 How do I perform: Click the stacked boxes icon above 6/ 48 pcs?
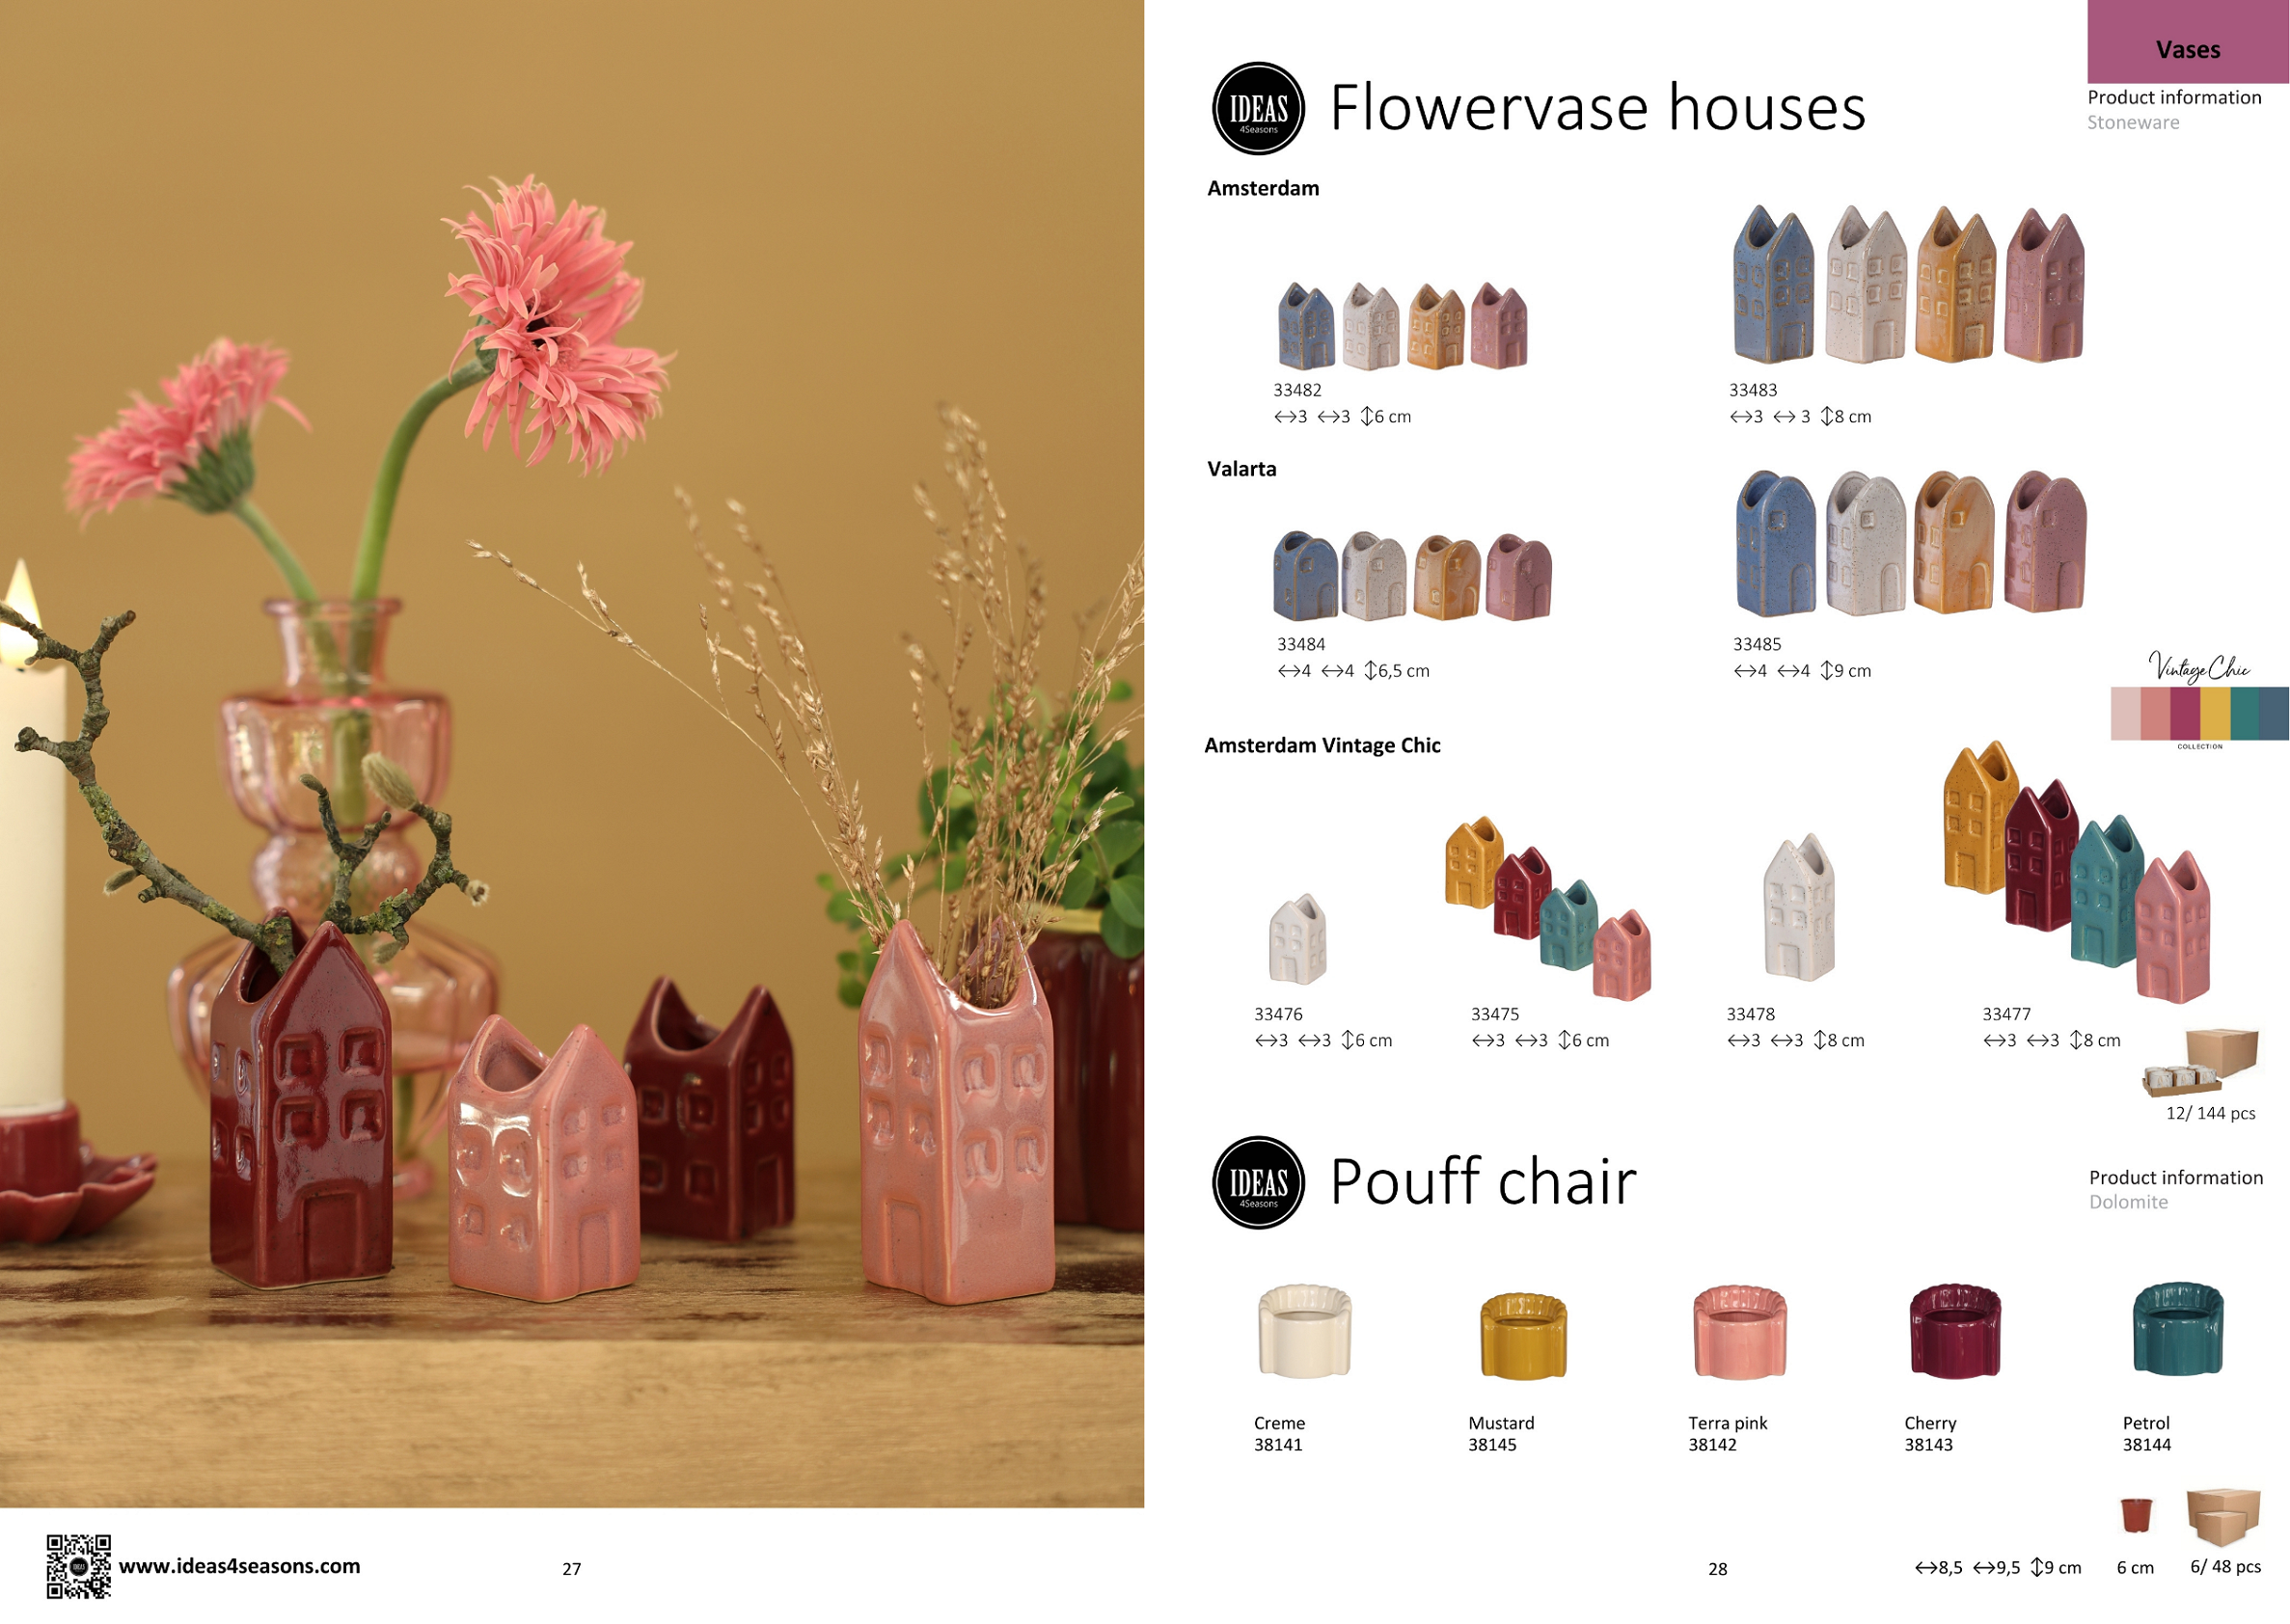click(x=2224, y=1516)
